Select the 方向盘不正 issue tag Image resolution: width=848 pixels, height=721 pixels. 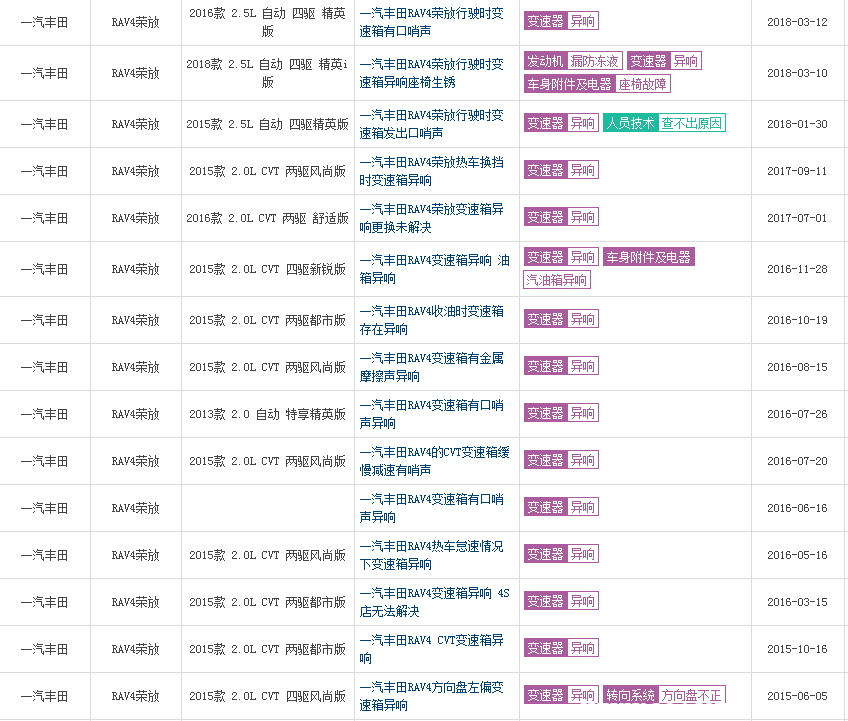(692, 695)
